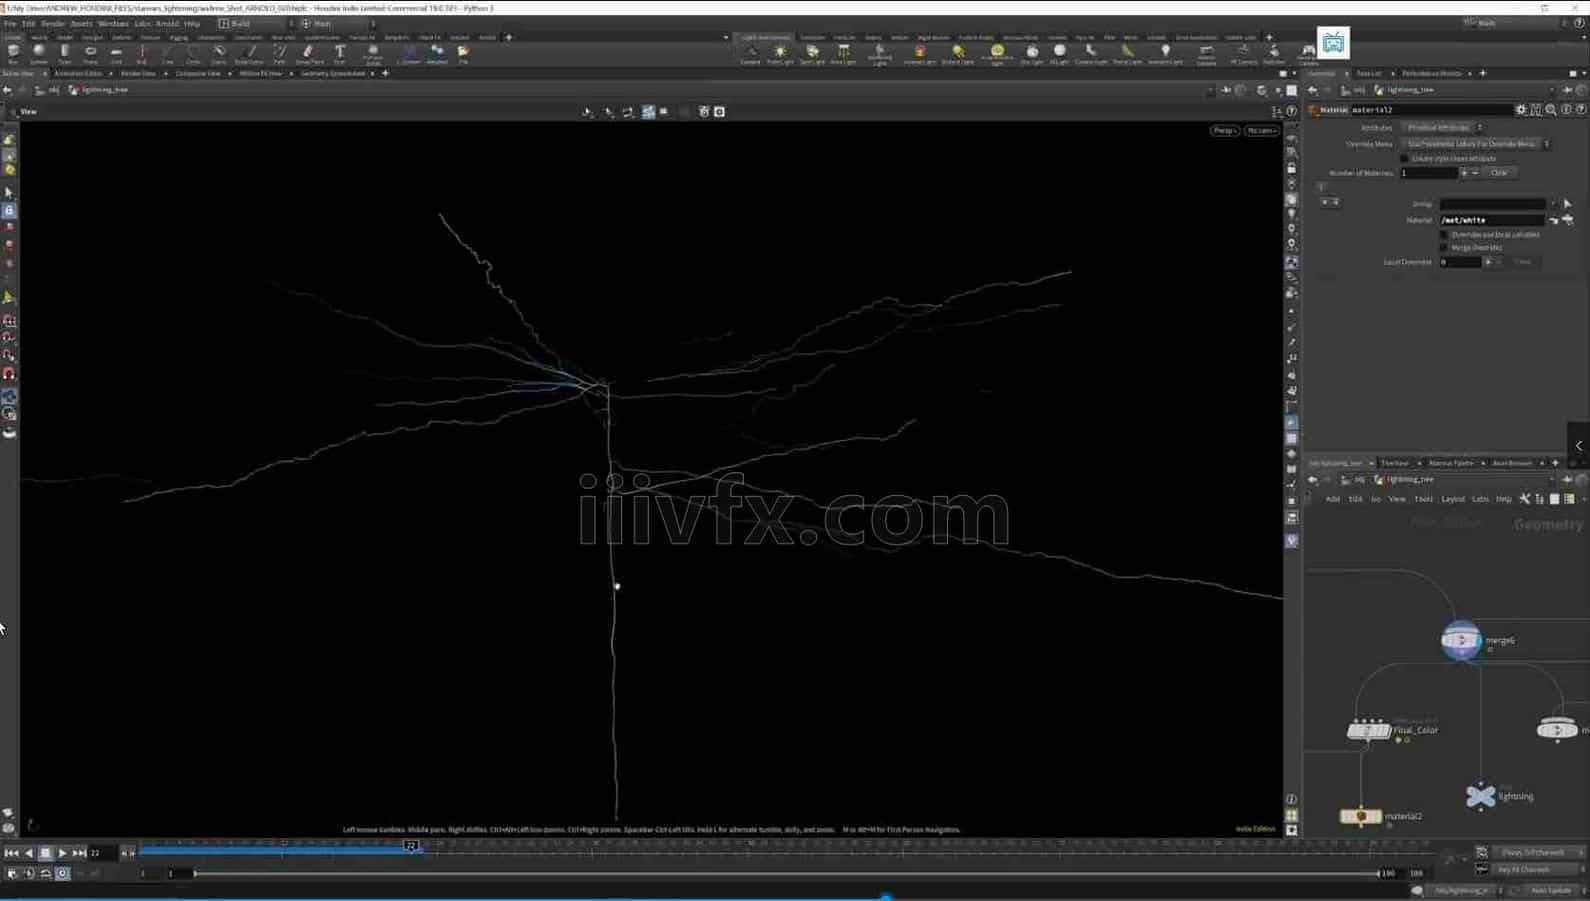Click the Number of Materials field
The image size is (1590, 901).
point(1428,173)
